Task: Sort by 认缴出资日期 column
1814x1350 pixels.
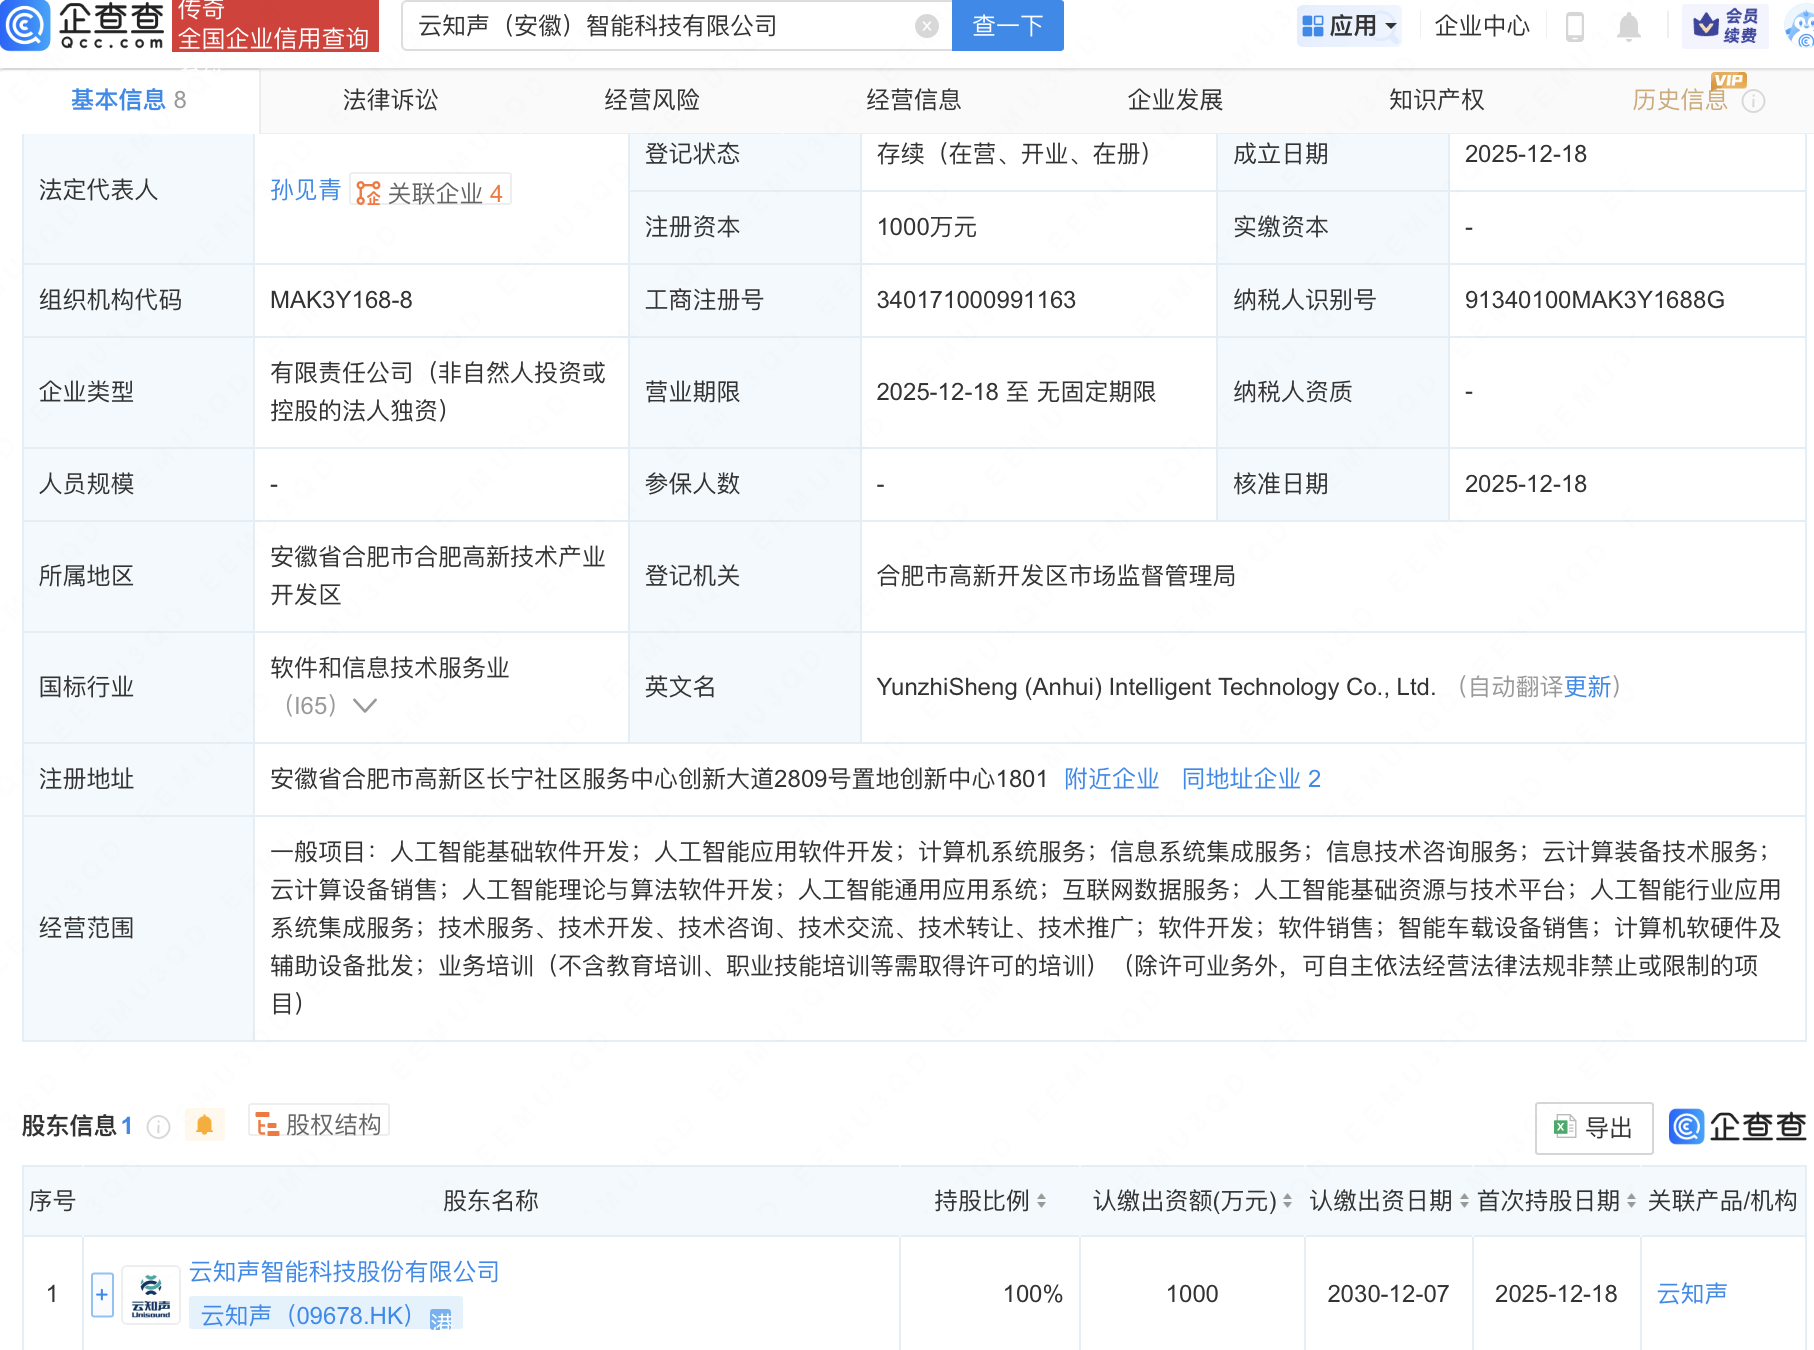Action: tap(1464, 1201)
